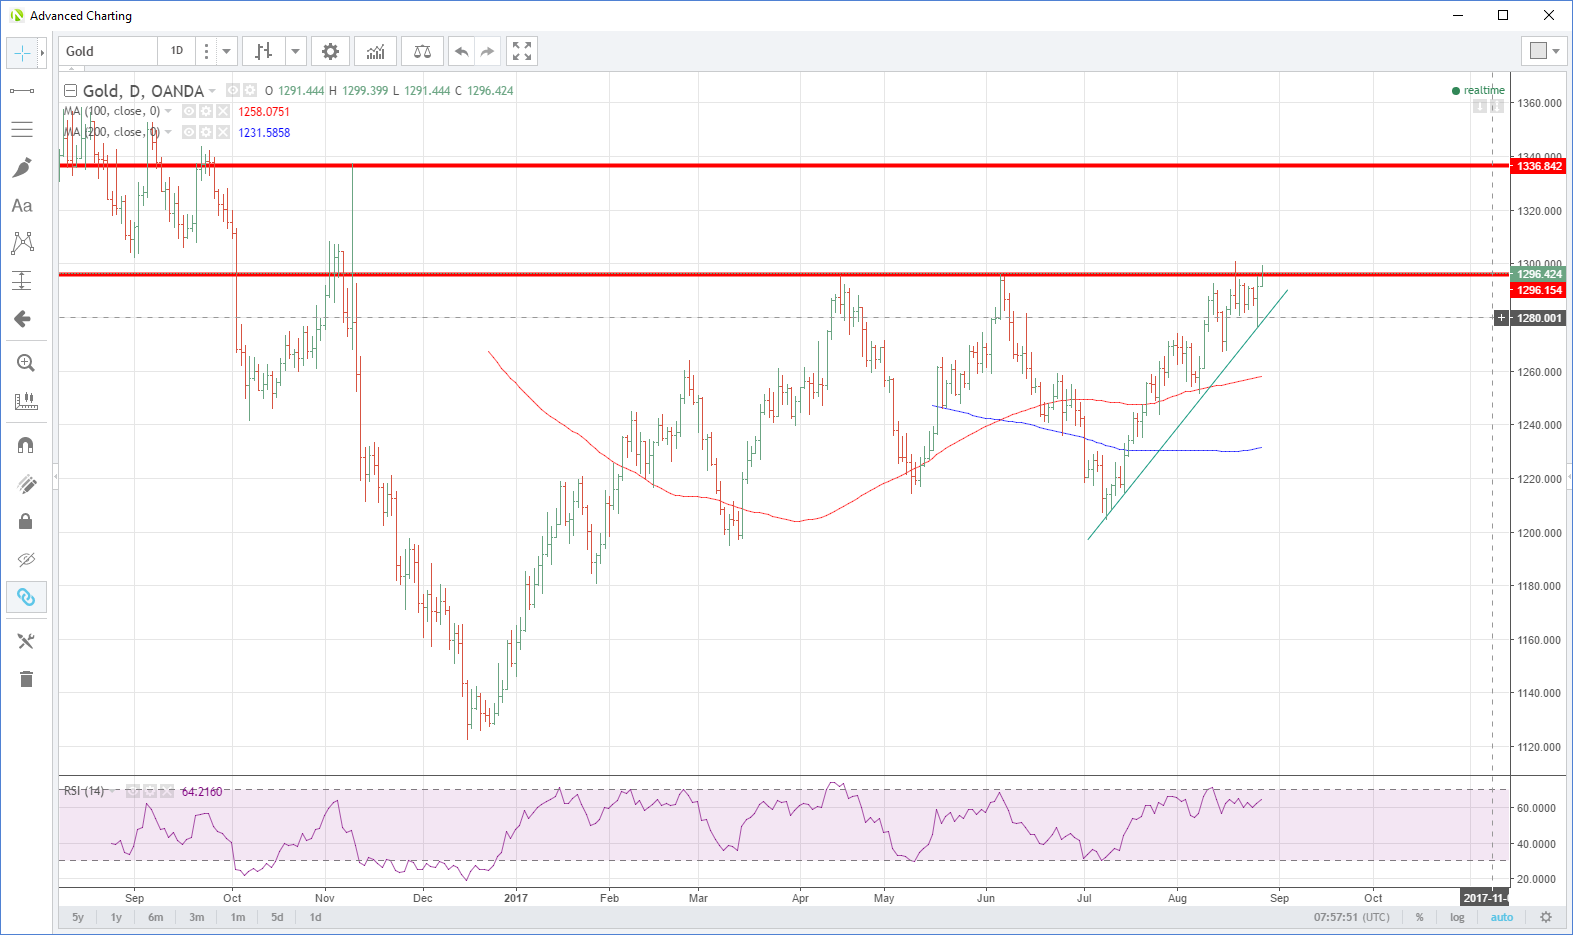
Task: Hide the MA 100 indicator via eye icon
Action: click(189, 111)
